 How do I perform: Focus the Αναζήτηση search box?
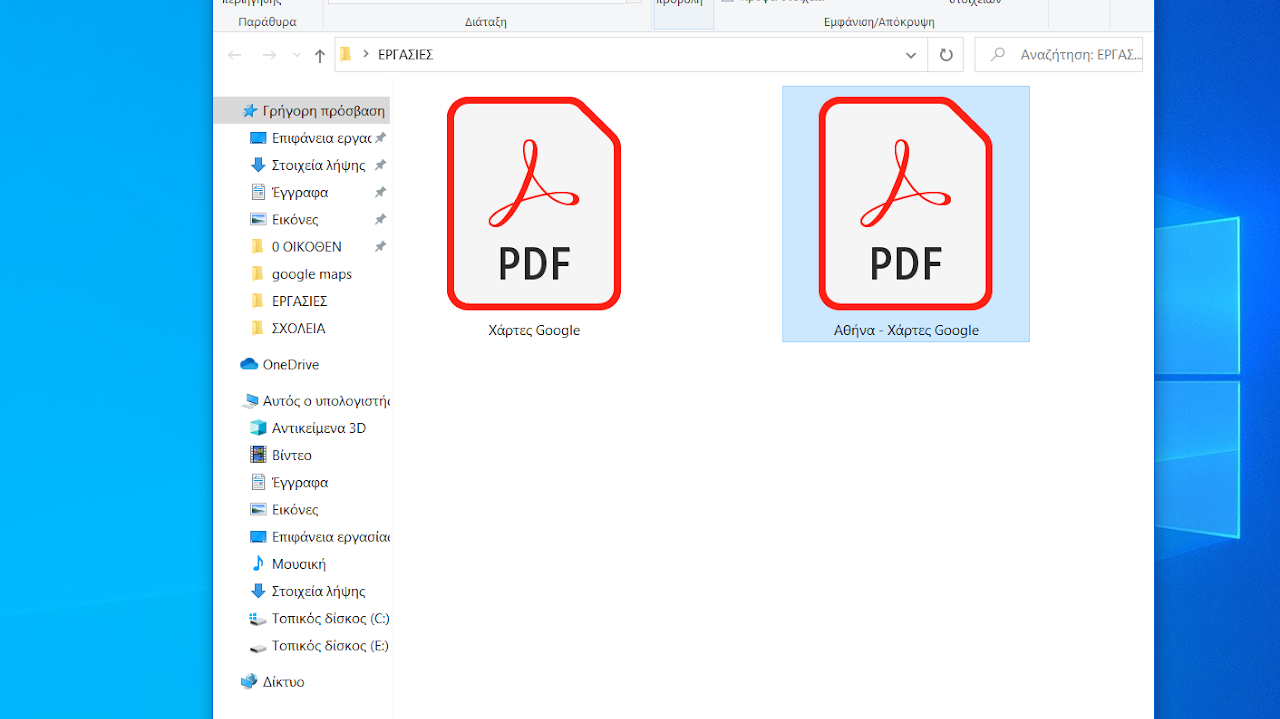(1059, 55)
